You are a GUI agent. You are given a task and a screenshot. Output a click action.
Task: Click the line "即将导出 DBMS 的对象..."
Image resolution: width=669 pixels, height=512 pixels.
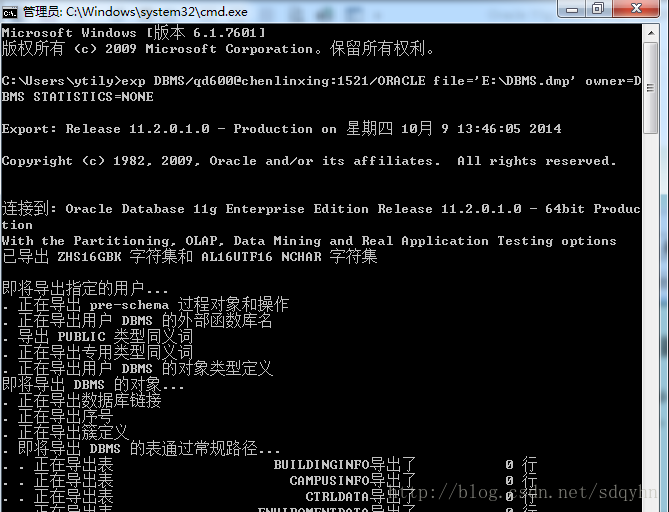click(93, 385)
